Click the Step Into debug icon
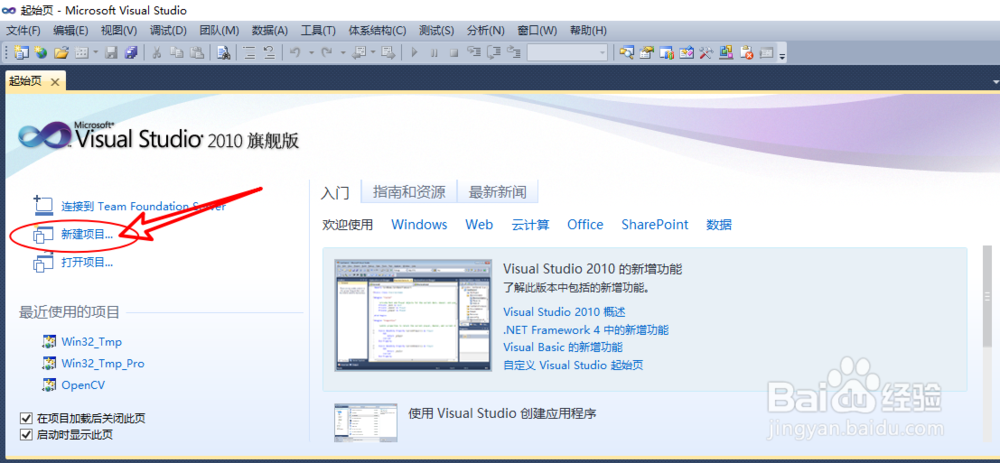This screenshot has height=463, width=1000. (x=474, y=52)
